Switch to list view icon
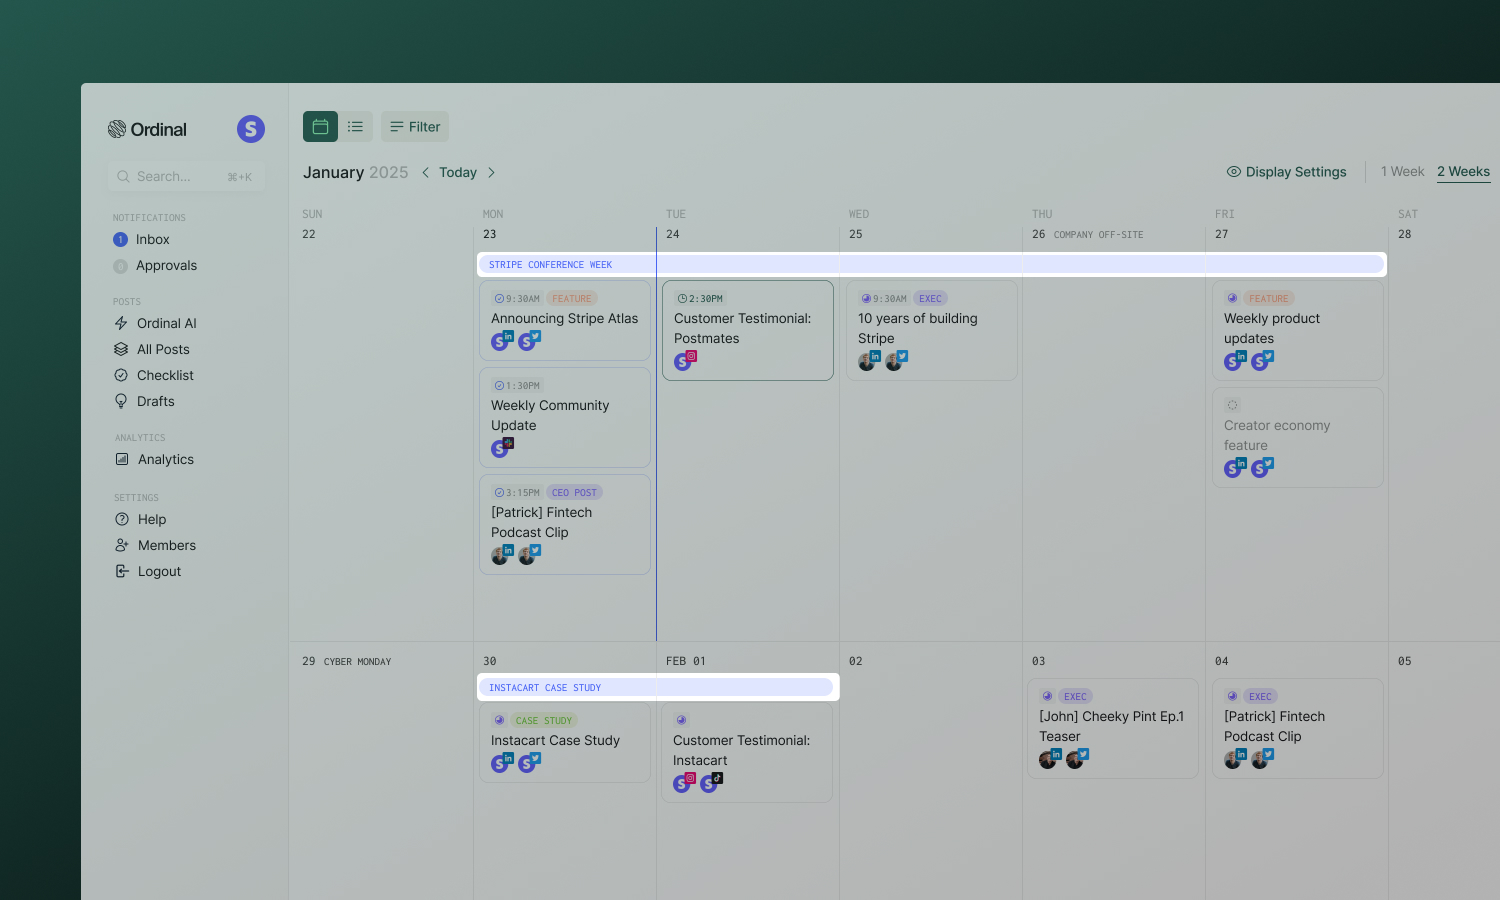 coord(355,127)
